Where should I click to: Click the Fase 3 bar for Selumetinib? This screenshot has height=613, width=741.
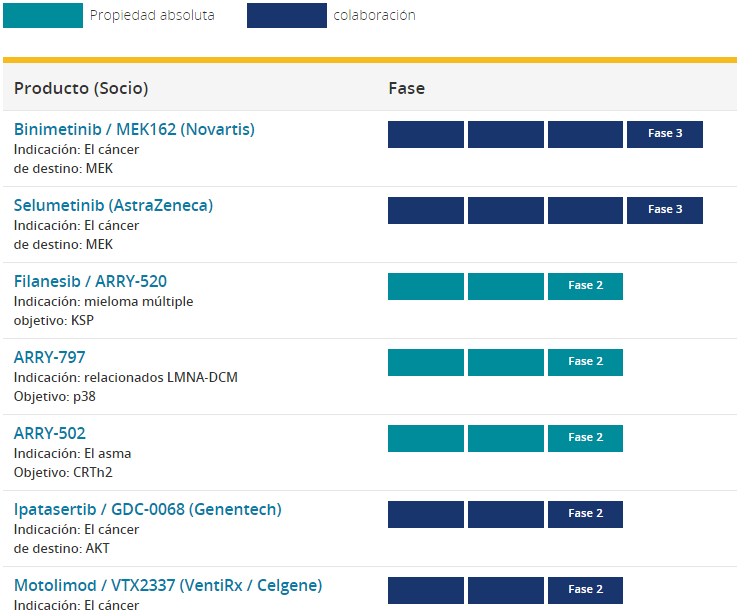pos(665,210)
